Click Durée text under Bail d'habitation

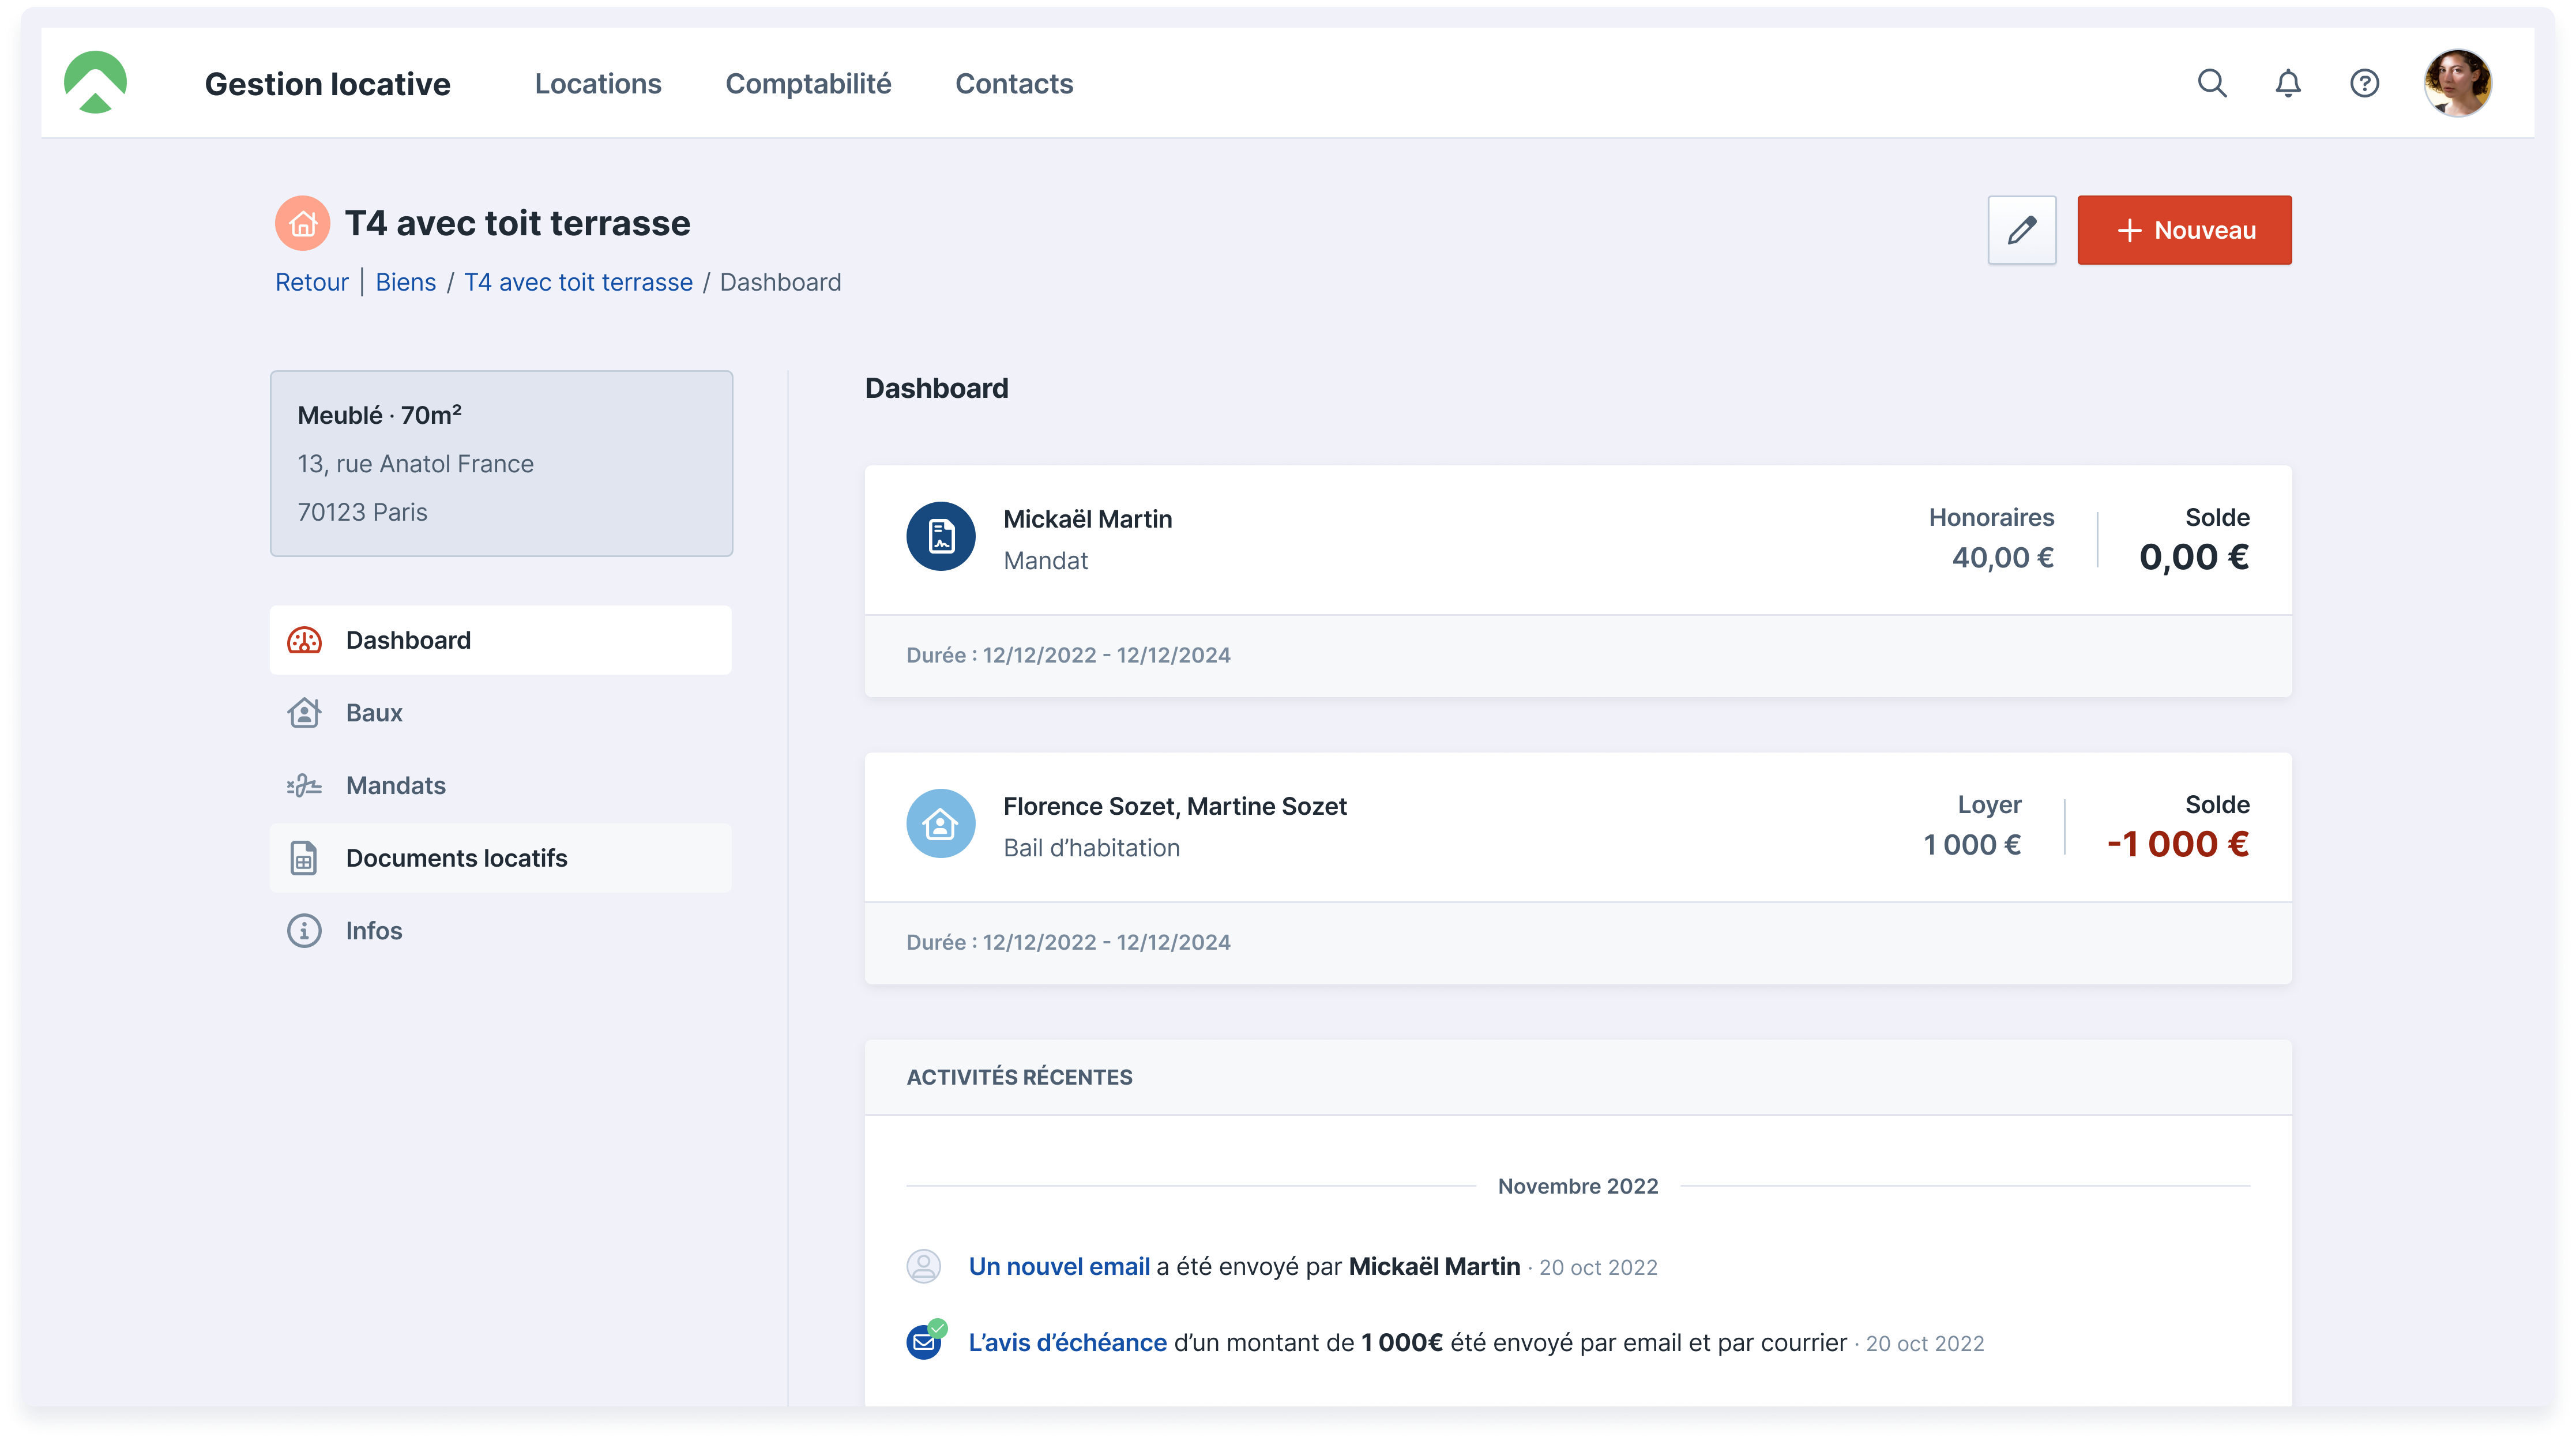pyautogui.click(x=1068, y=942)
